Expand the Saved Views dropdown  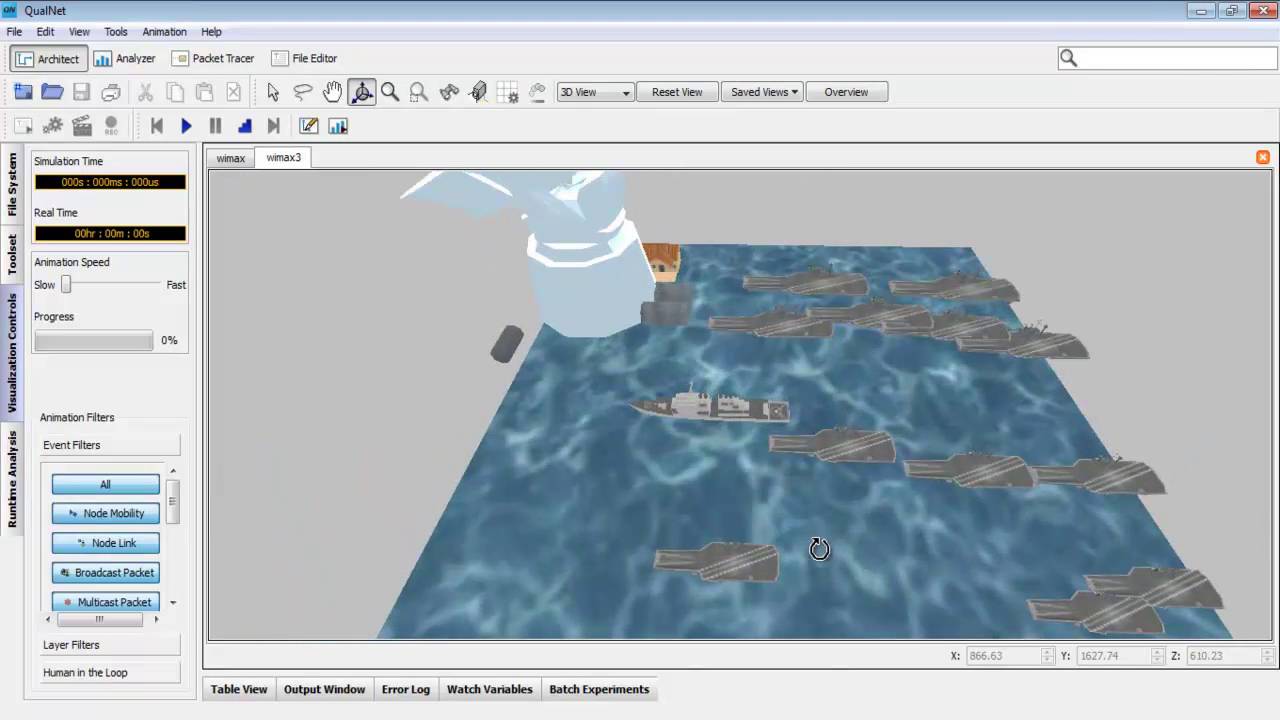pos(764,92)
